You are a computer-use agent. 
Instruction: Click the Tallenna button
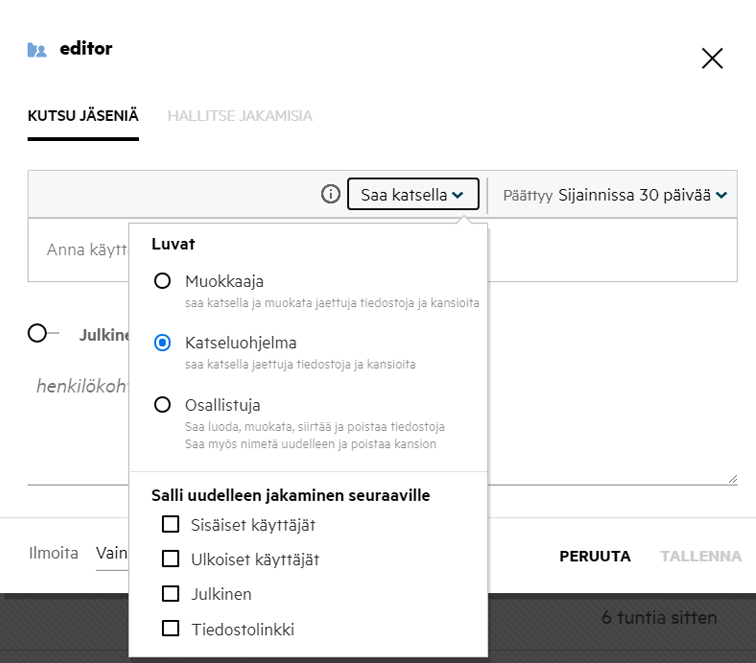point(700,556)
